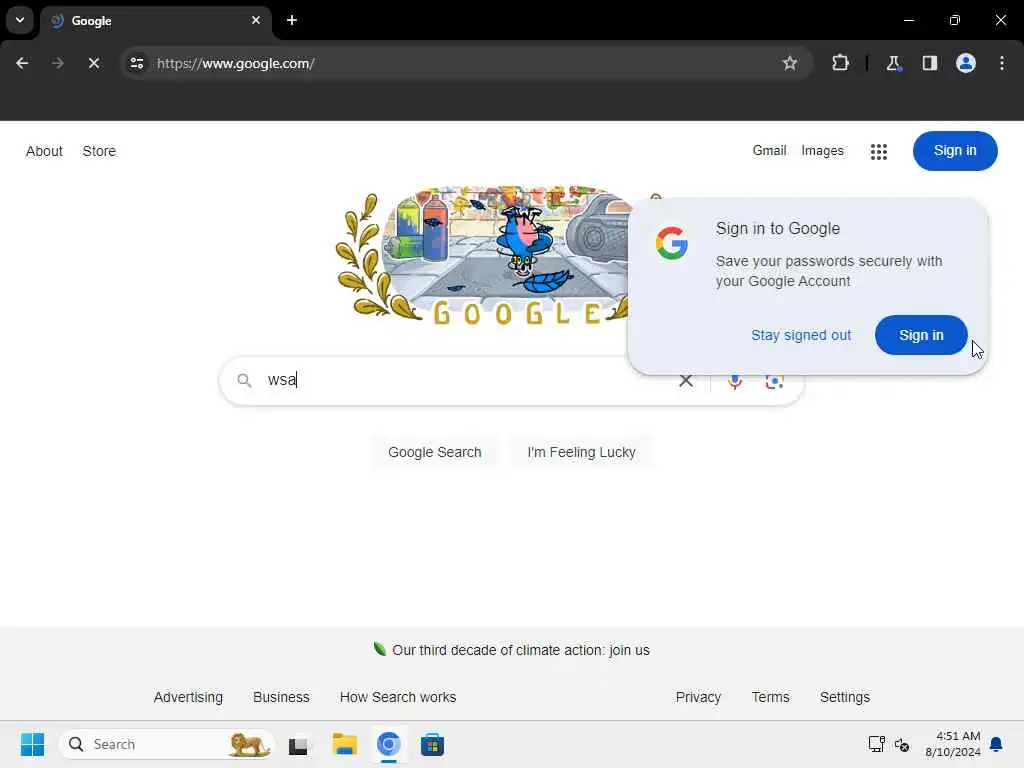Click the address bar URL
This screenshot has width=1024, height=768.
pyautogui.click(x=236, y=63)
